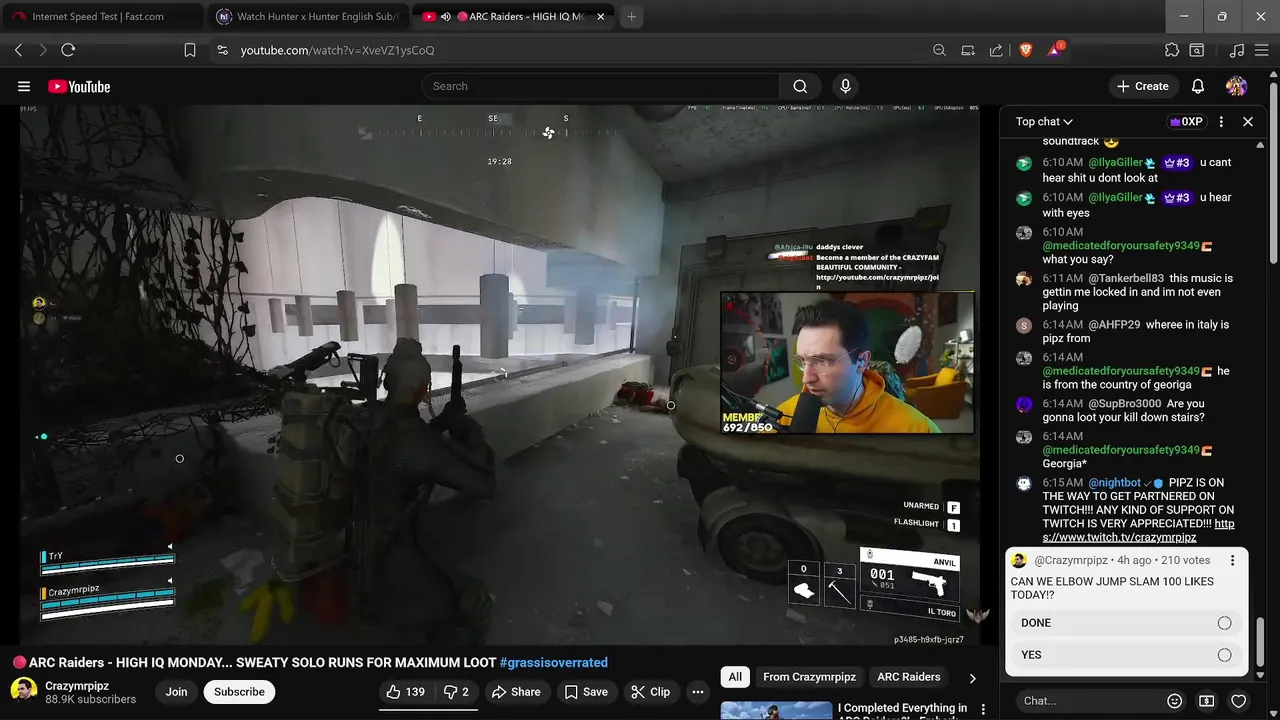Go forward with browser forward arrow
Viewport: 1280px width, 720px height.
coord(42,50)
